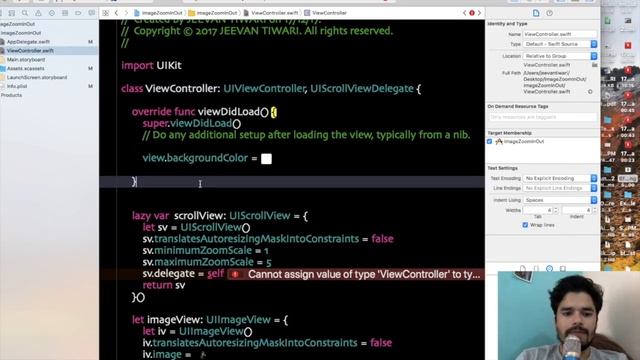This screenshot has height=360, width=640.
Task: Go forward in editor history
Action: 126,13
